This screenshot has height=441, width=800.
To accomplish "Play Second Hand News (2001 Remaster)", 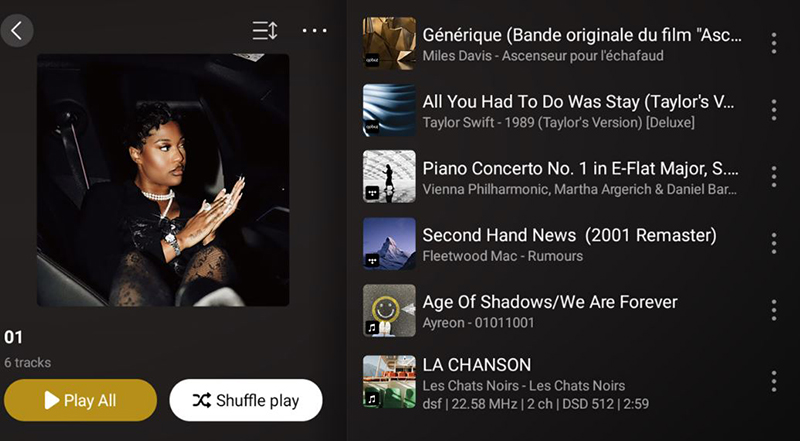I will pos(569,235).
